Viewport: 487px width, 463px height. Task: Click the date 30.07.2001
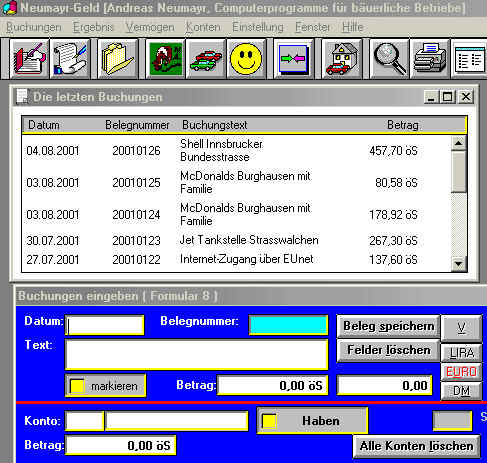pyautogui.click(x=53, y=240)
